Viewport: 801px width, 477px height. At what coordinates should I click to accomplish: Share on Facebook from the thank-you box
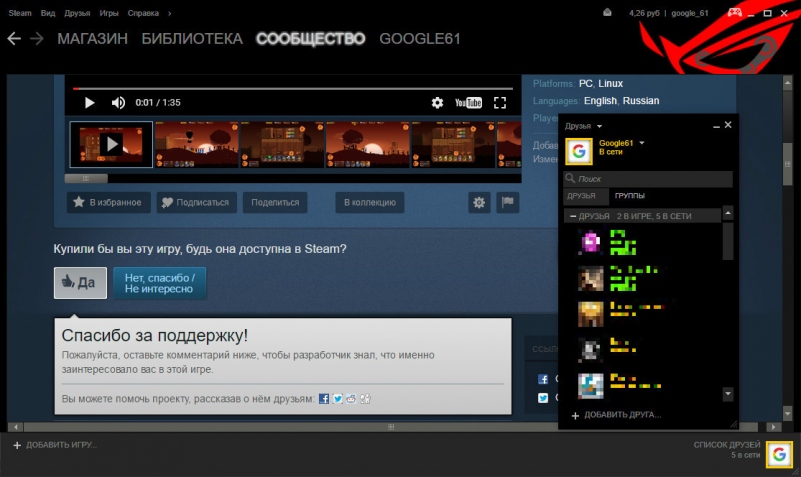[324, 399]
